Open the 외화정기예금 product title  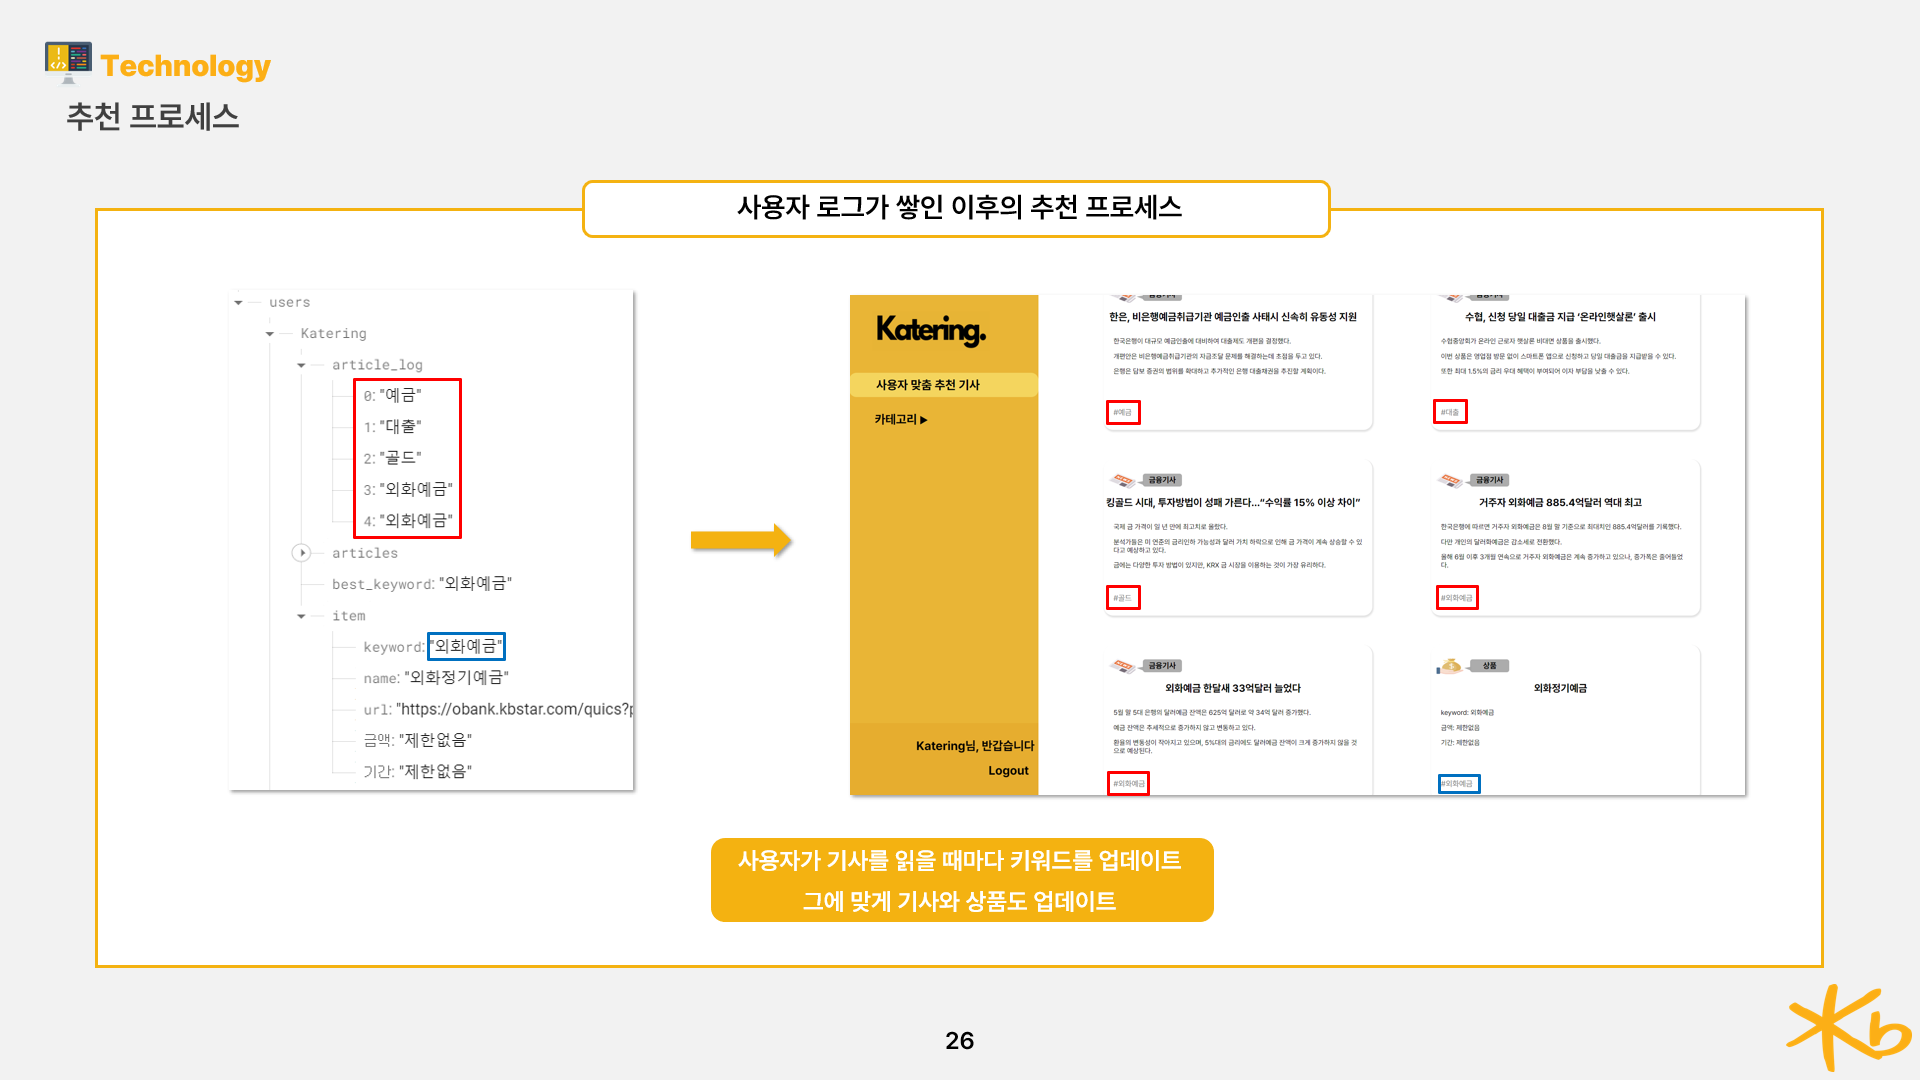pos(1560,689)
